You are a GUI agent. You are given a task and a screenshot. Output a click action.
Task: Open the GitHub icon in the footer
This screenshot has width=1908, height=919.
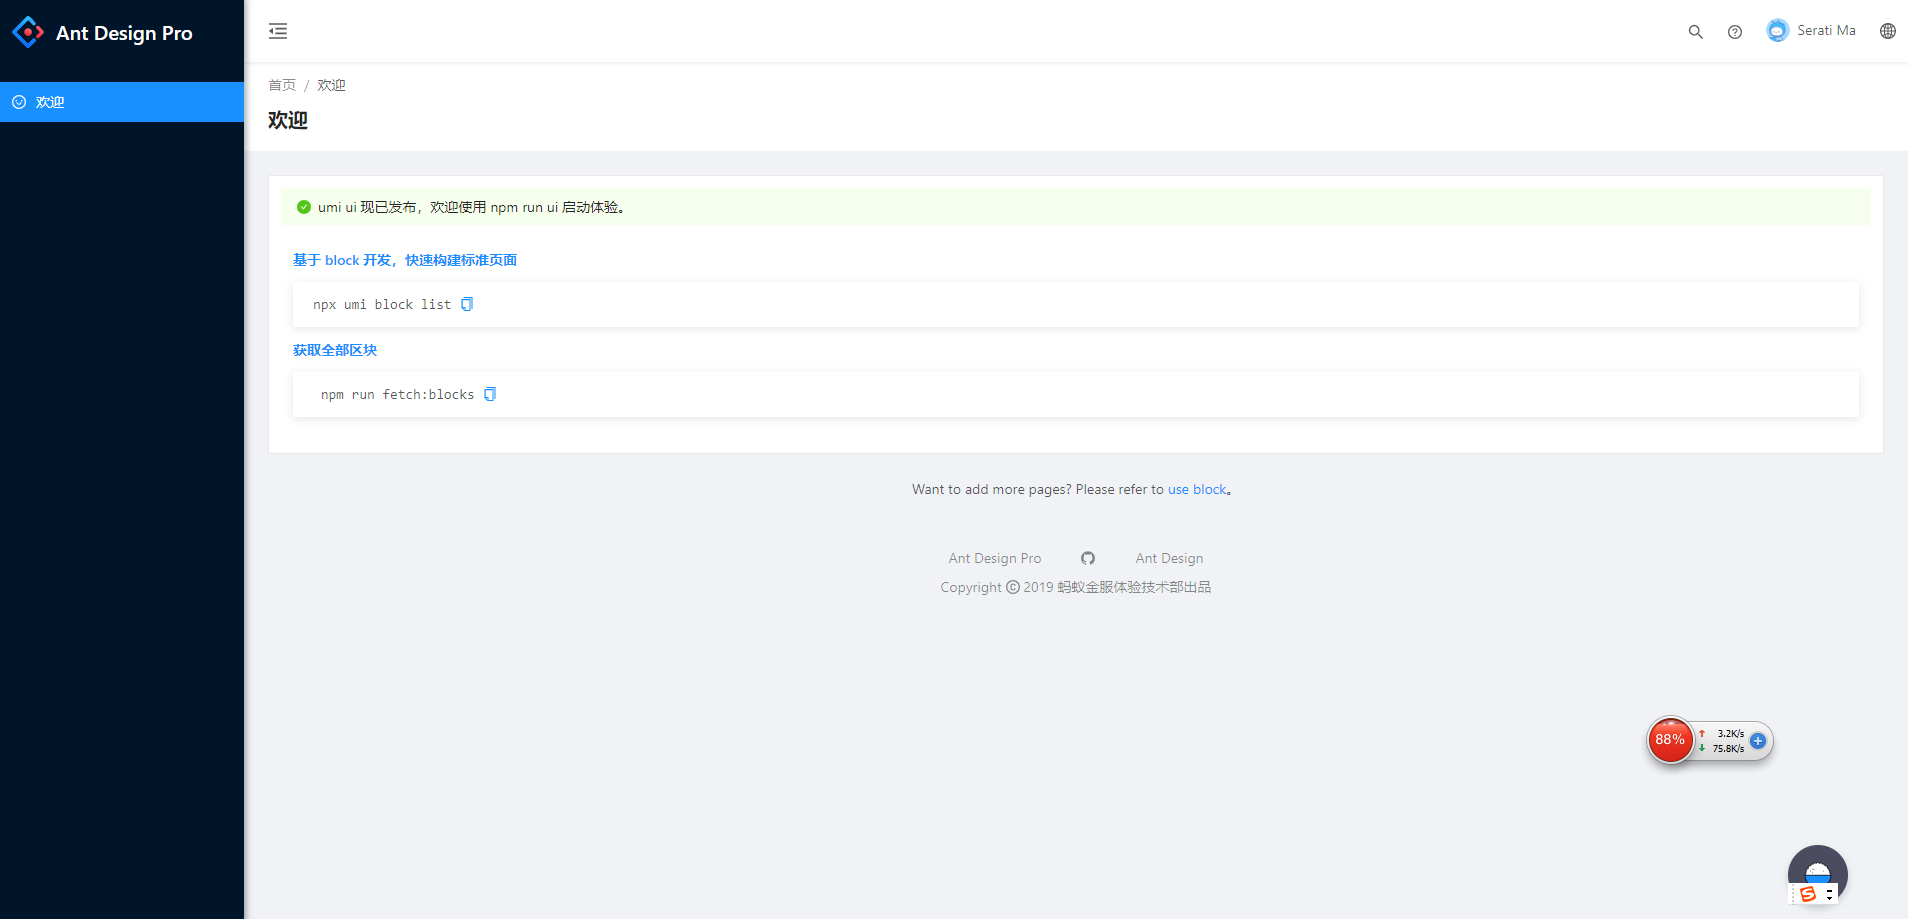[x=1088, y=558]
